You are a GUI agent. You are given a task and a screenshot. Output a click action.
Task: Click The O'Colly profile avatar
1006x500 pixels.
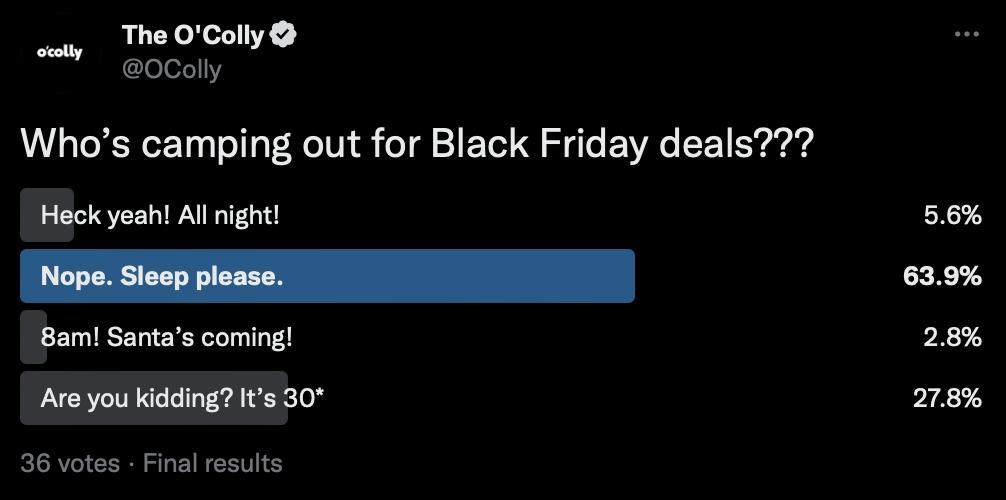[60, 53]
